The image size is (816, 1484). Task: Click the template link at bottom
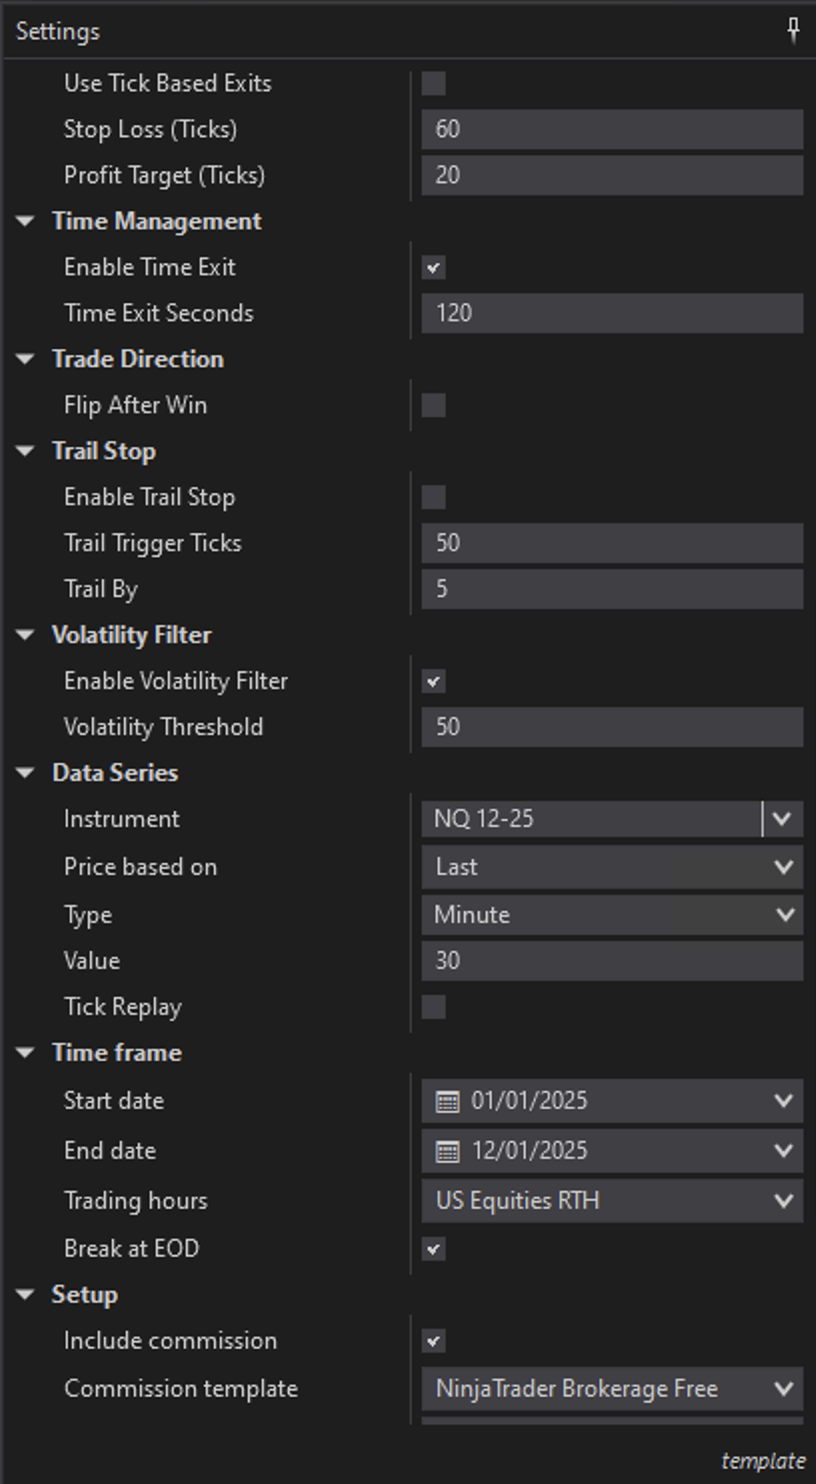(x=762, y=1461)
